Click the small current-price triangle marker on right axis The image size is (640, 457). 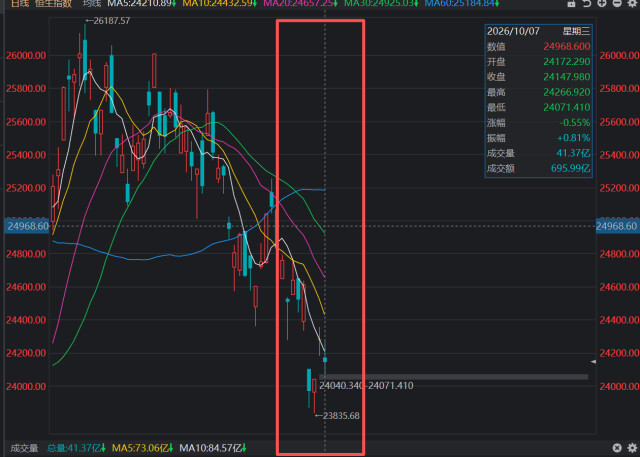click(593, 362)
